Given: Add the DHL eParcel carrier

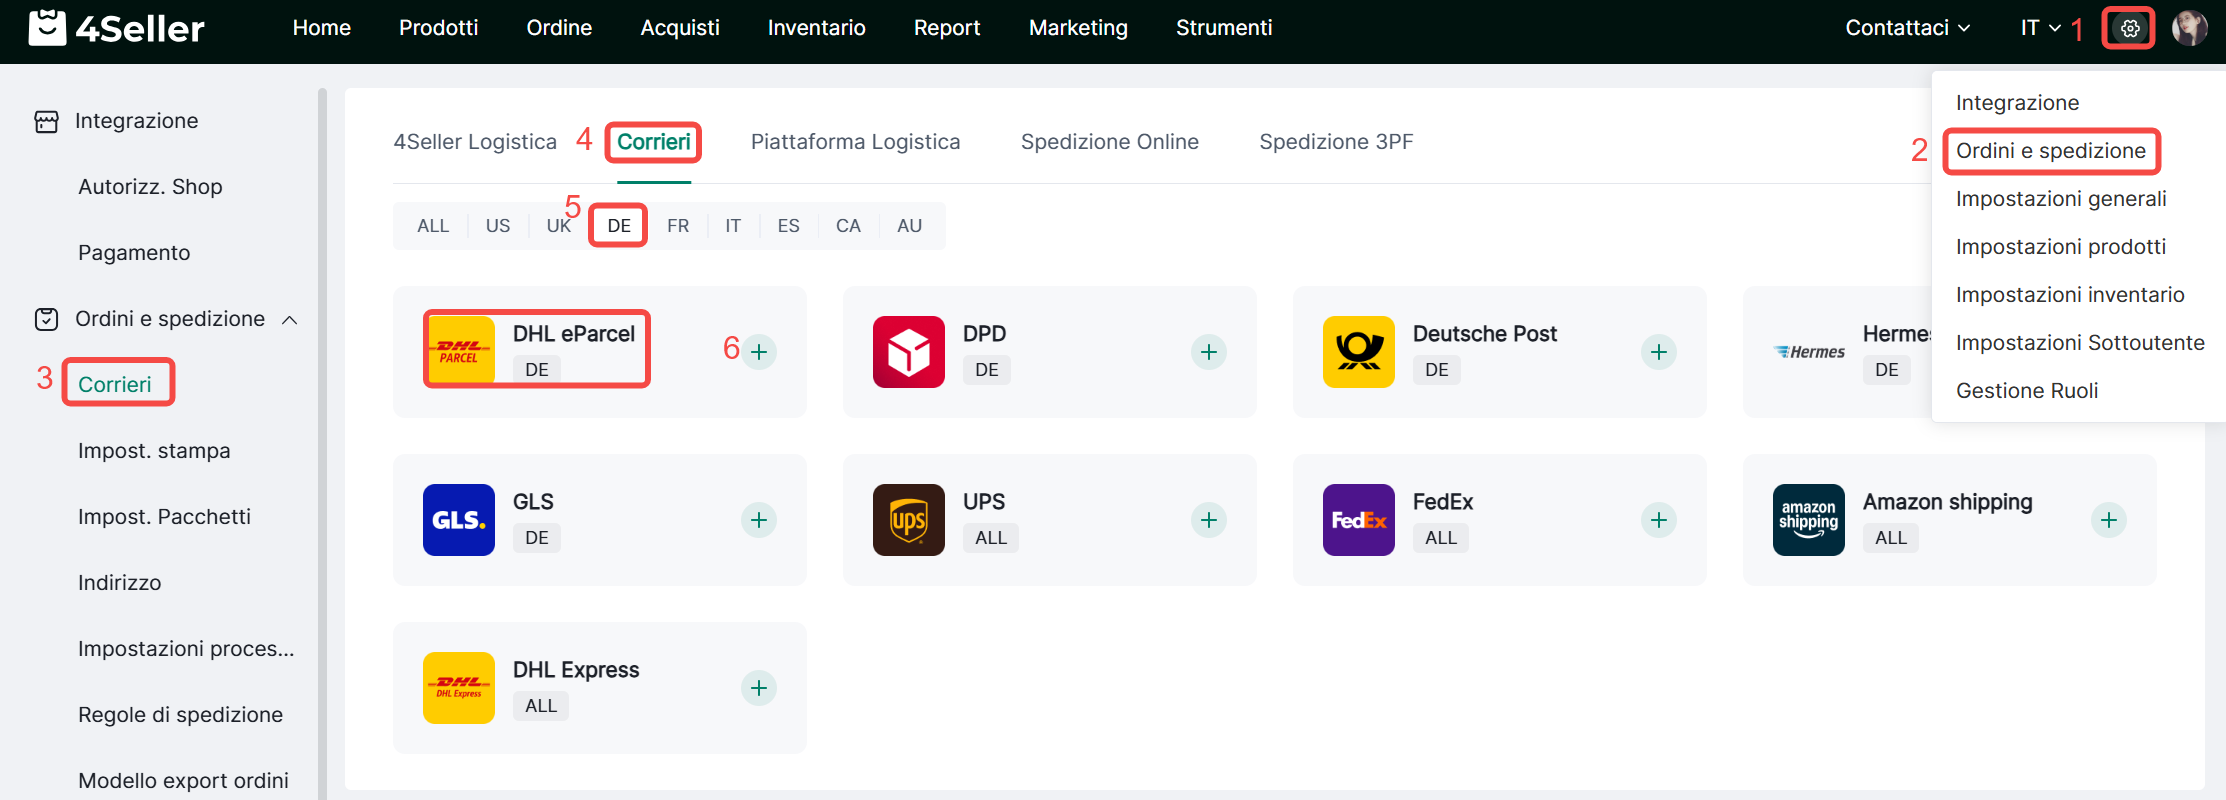Looking at the screenshot, I should point(759,352).
